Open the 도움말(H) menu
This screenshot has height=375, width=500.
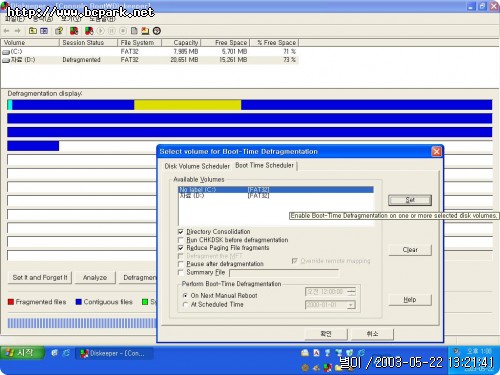click(102, 19)
